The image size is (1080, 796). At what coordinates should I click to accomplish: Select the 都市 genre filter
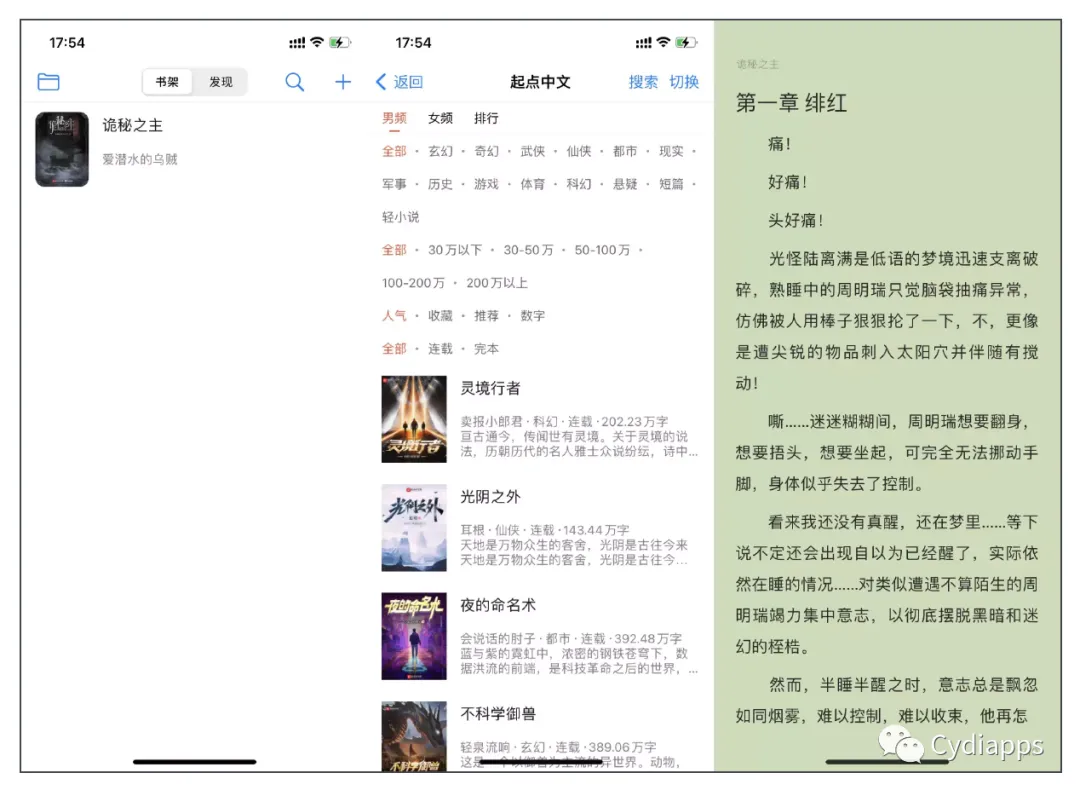pos(625,151)
